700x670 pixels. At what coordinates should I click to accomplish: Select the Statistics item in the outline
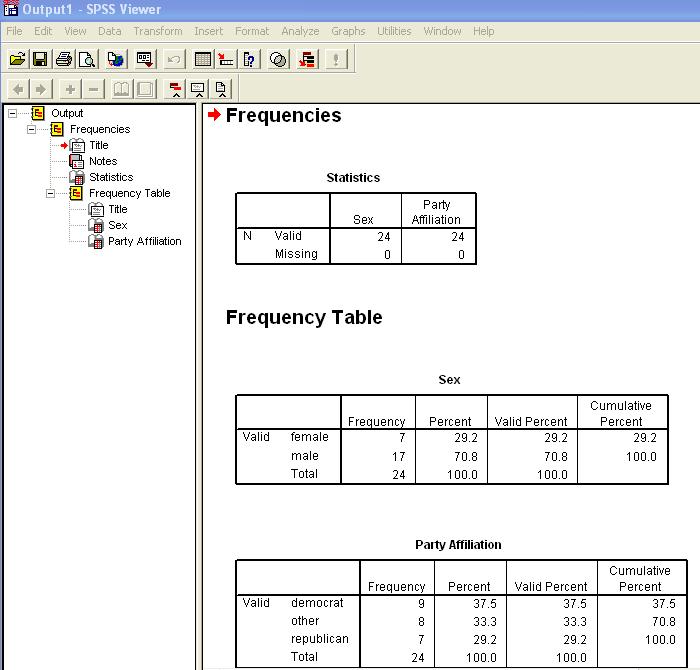tap(111, 177)
